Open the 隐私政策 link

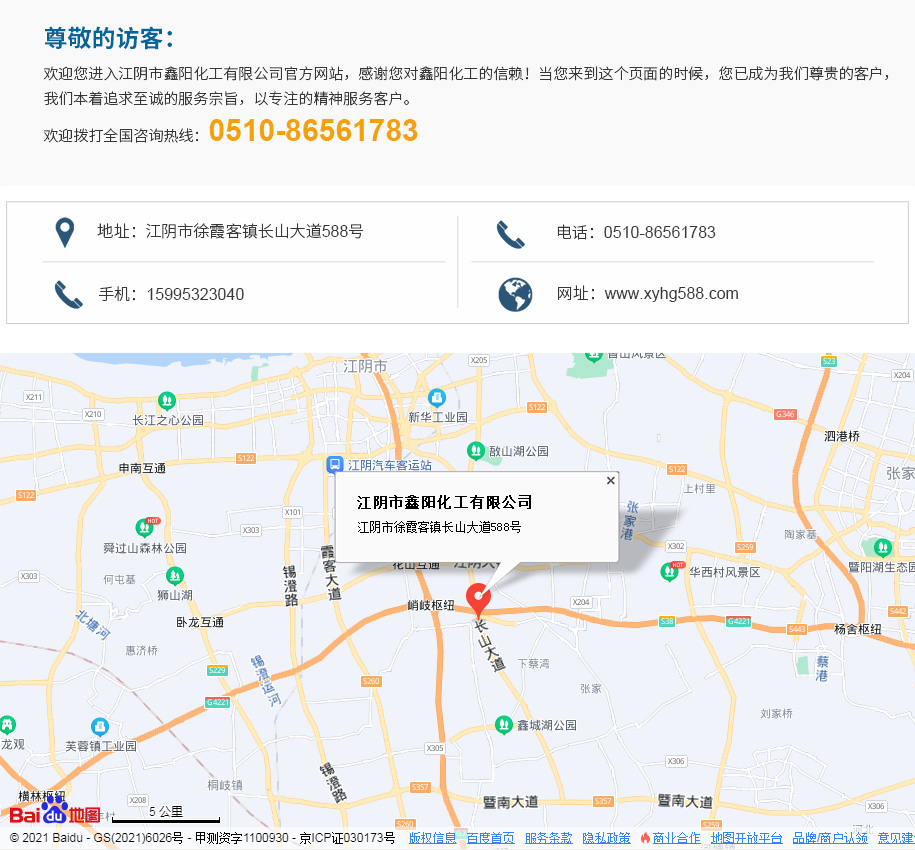pyautogui.click(x=606, y=838)
